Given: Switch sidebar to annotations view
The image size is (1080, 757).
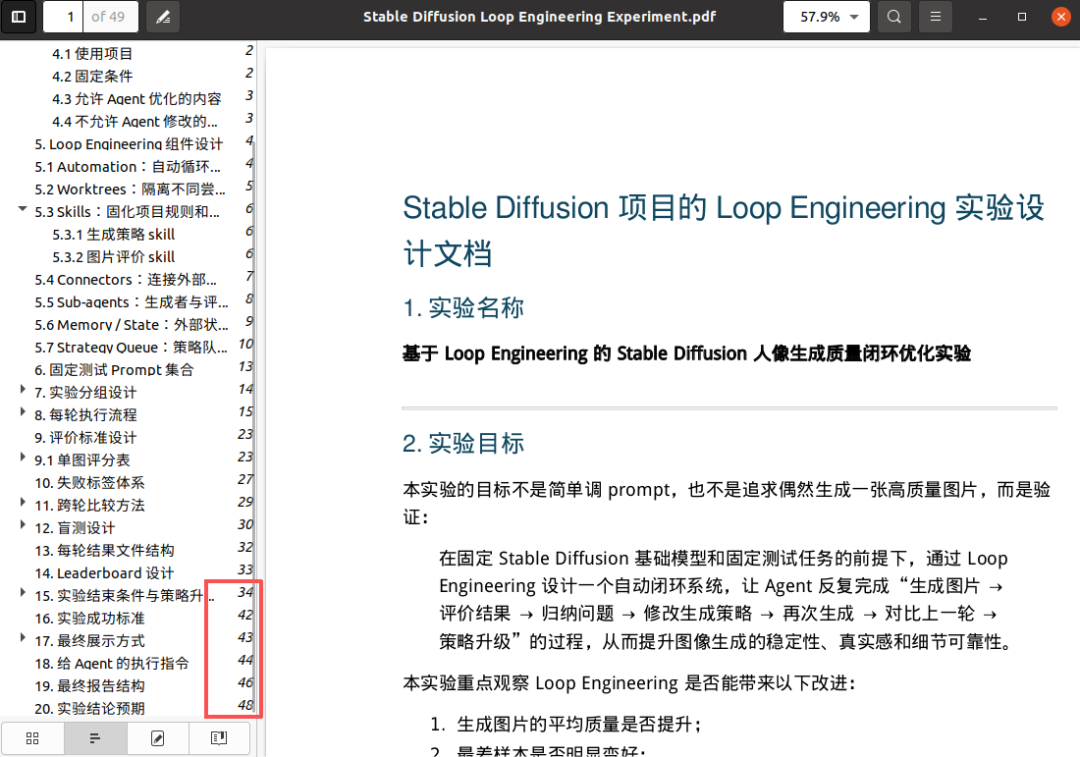Looking at the screenshot, I should pyautogui.click(x=158, y=738).
